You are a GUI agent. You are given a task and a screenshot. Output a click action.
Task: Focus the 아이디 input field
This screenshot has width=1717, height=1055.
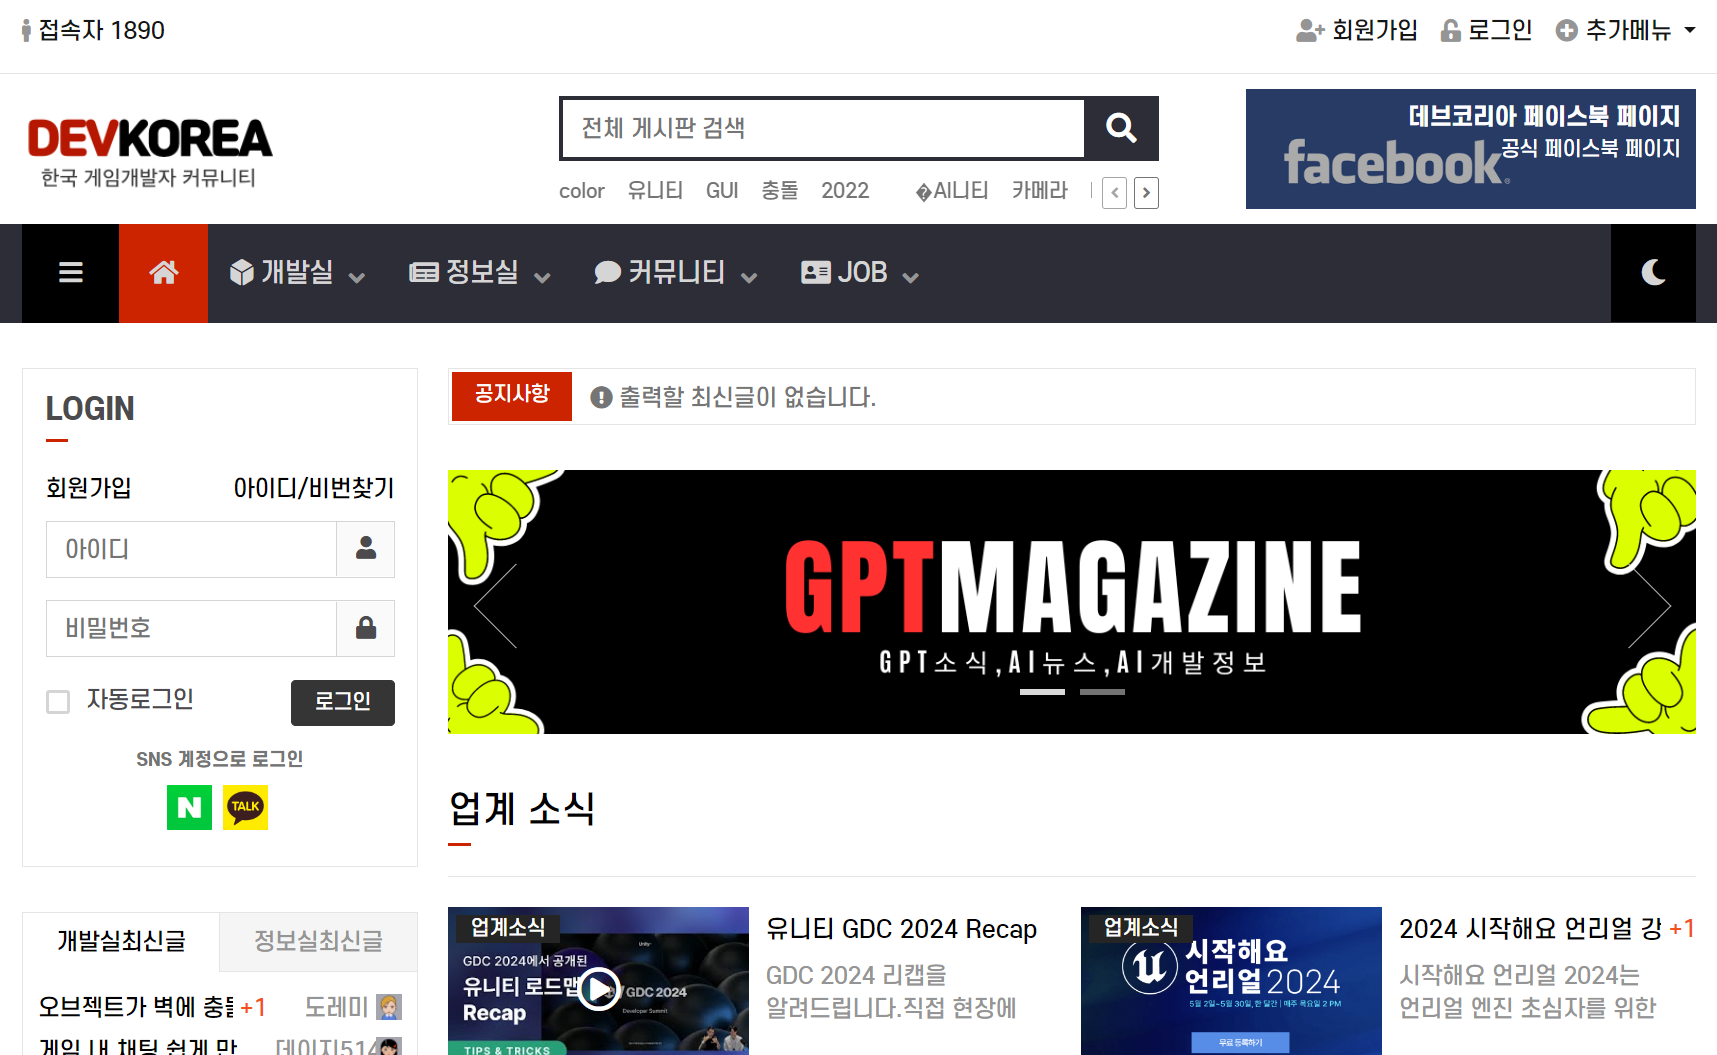click(191, 549)
